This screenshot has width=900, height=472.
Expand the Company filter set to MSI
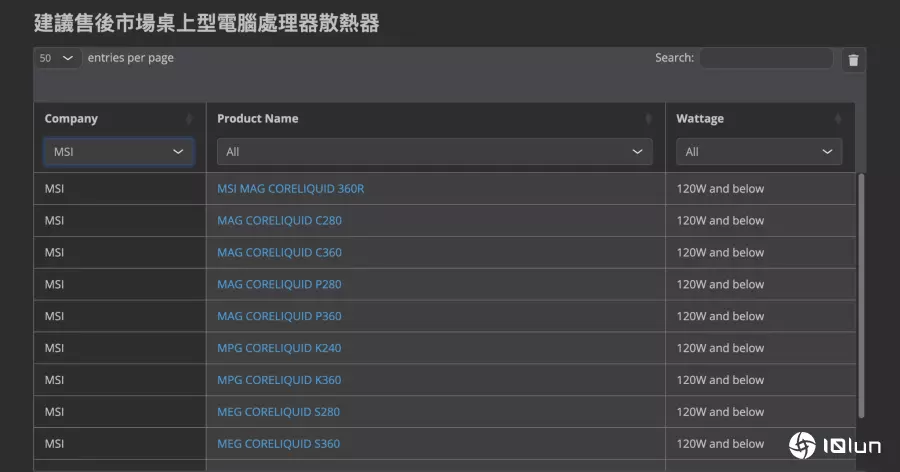click(x=119, y=152)
